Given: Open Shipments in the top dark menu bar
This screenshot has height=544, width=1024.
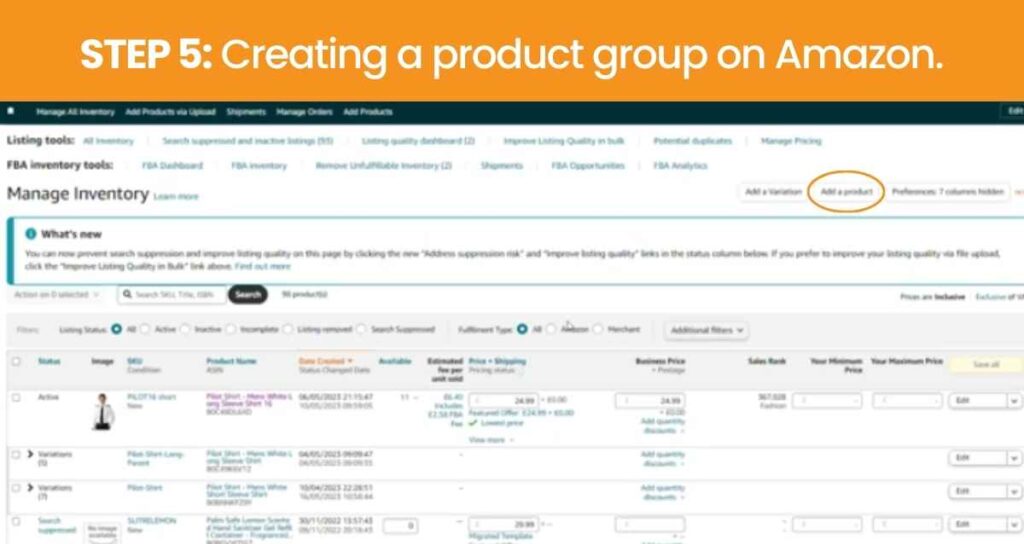Looking at the screenshot, I should tap(246, 112).
